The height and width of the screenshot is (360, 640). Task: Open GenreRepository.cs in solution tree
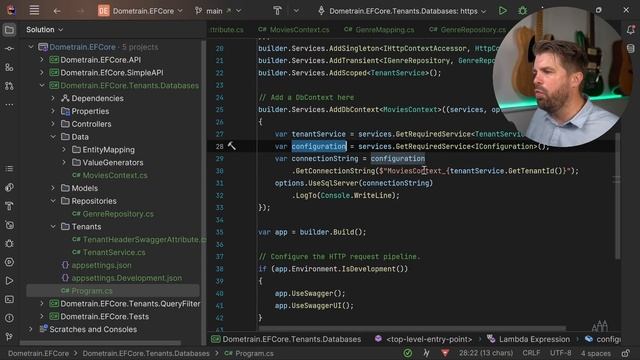118,214
